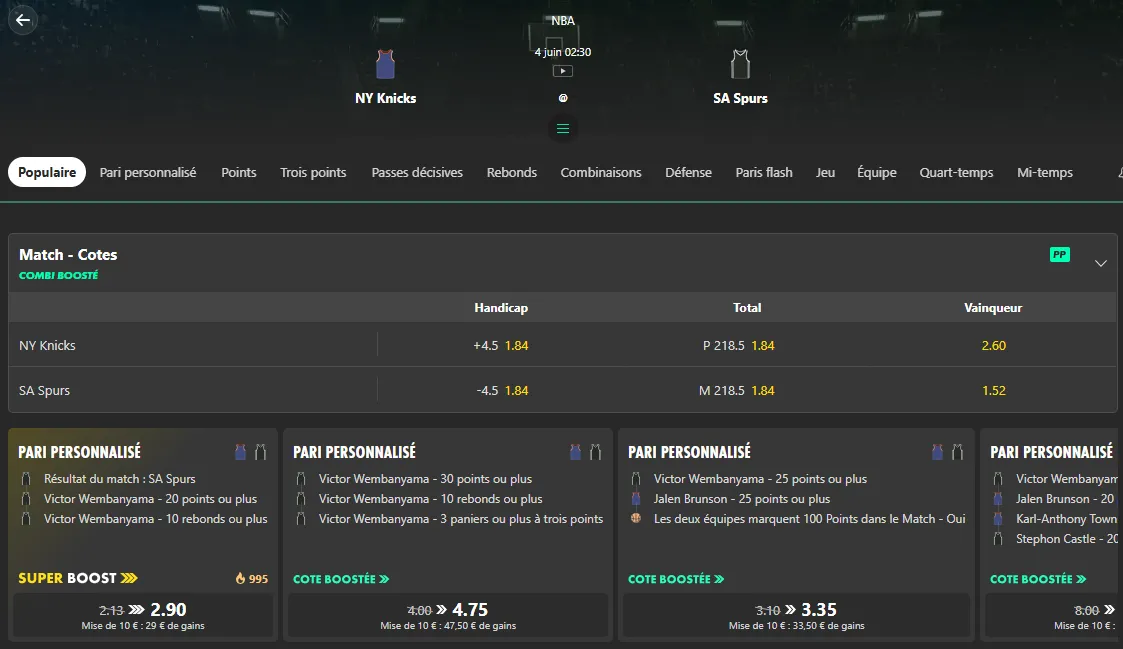Click COTE BOOSTÉE on the 8.00 card
Screen dimensions: 1123x649
1038,579
